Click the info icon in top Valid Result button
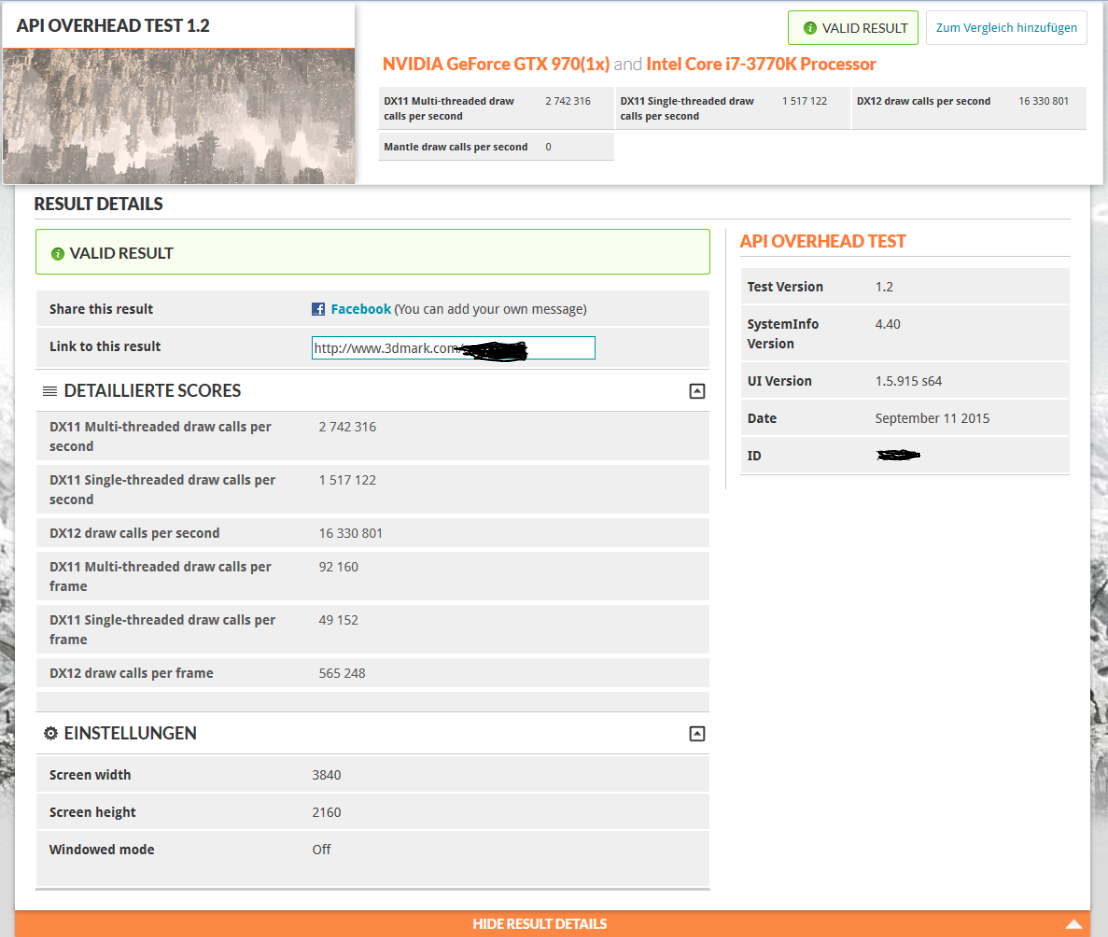Screen dimensions: 1108x937 (810, 28)
